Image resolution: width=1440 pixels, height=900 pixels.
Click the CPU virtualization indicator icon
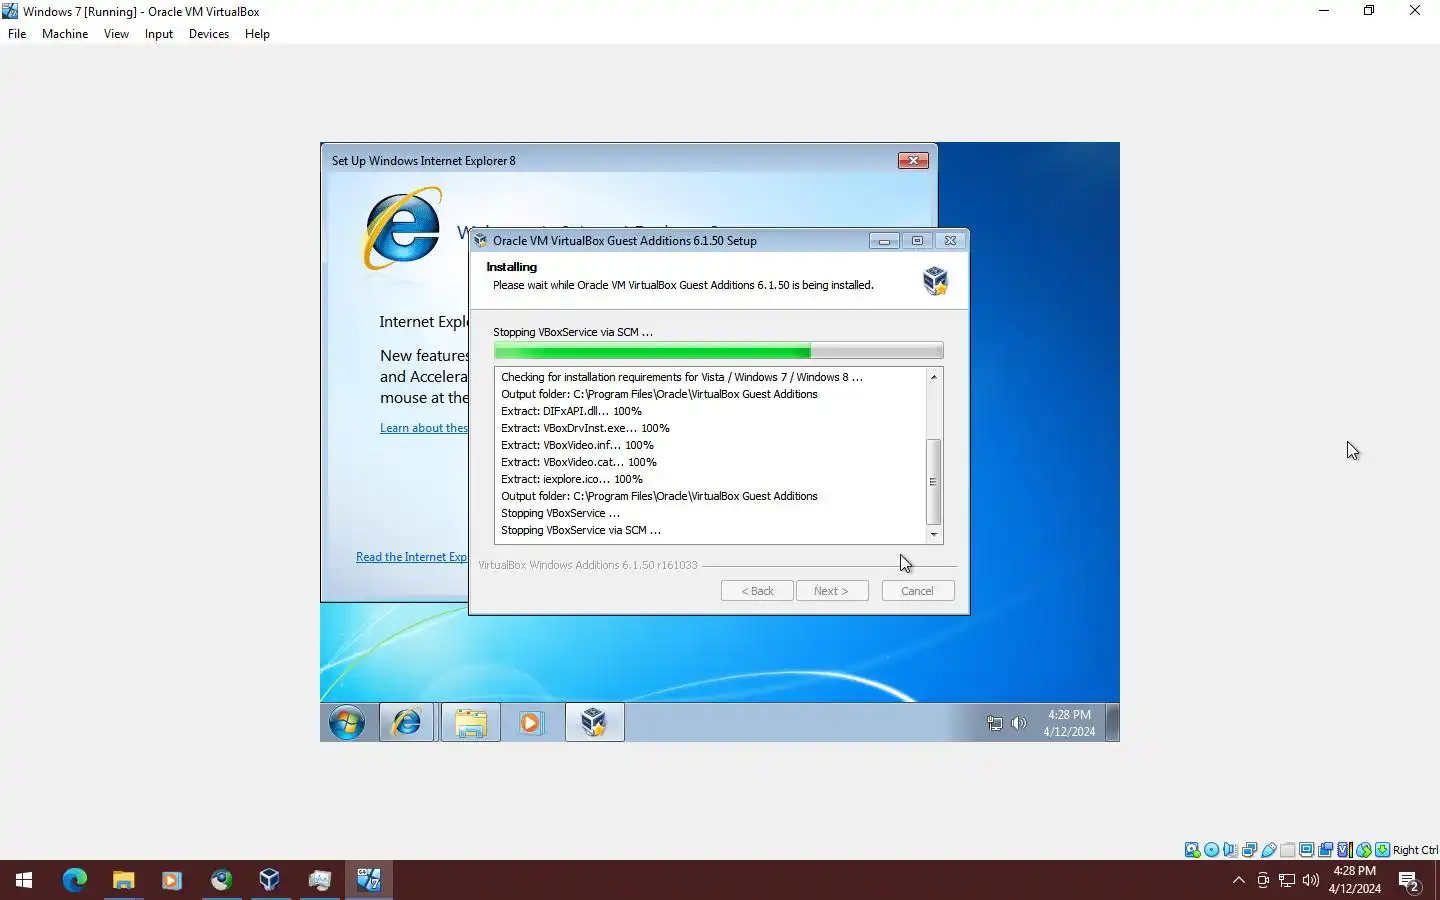click(x=1345, y=850)
